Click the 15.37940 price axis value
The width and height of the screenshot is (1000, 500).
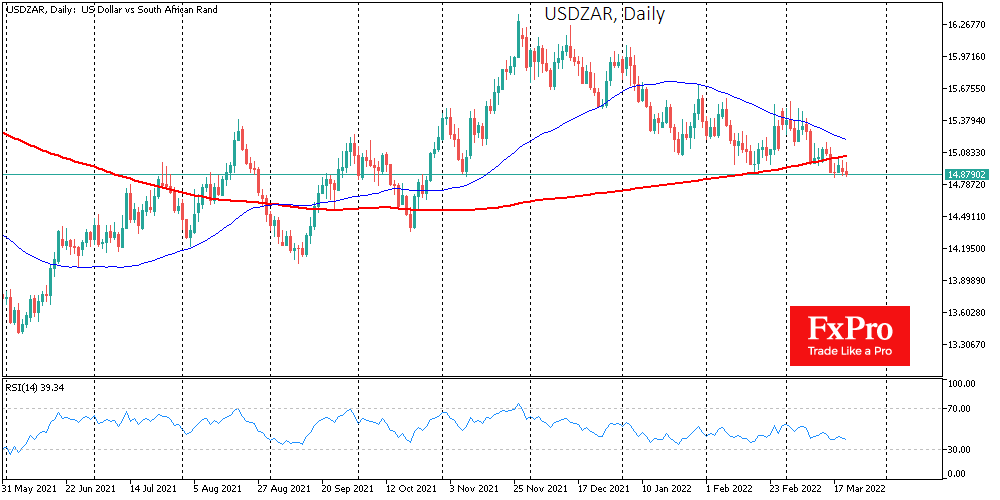click(967, 121)
